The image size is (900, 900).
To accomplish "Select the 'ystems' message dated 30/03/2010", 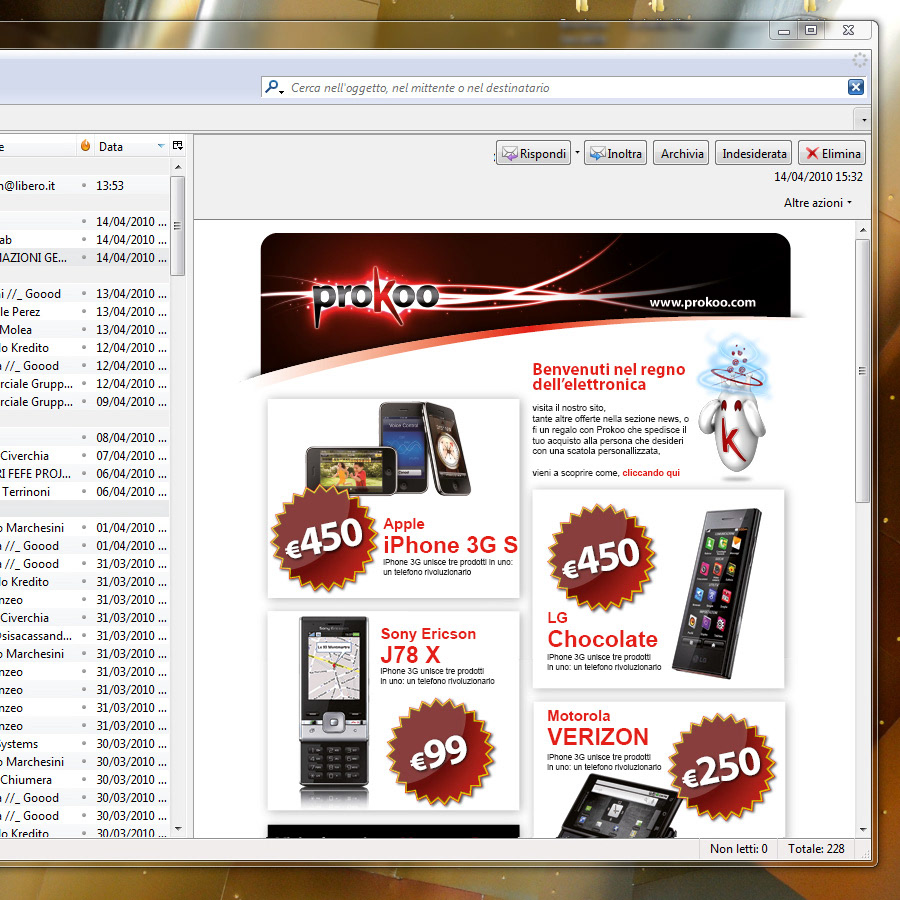I will [x=84, y=743].
